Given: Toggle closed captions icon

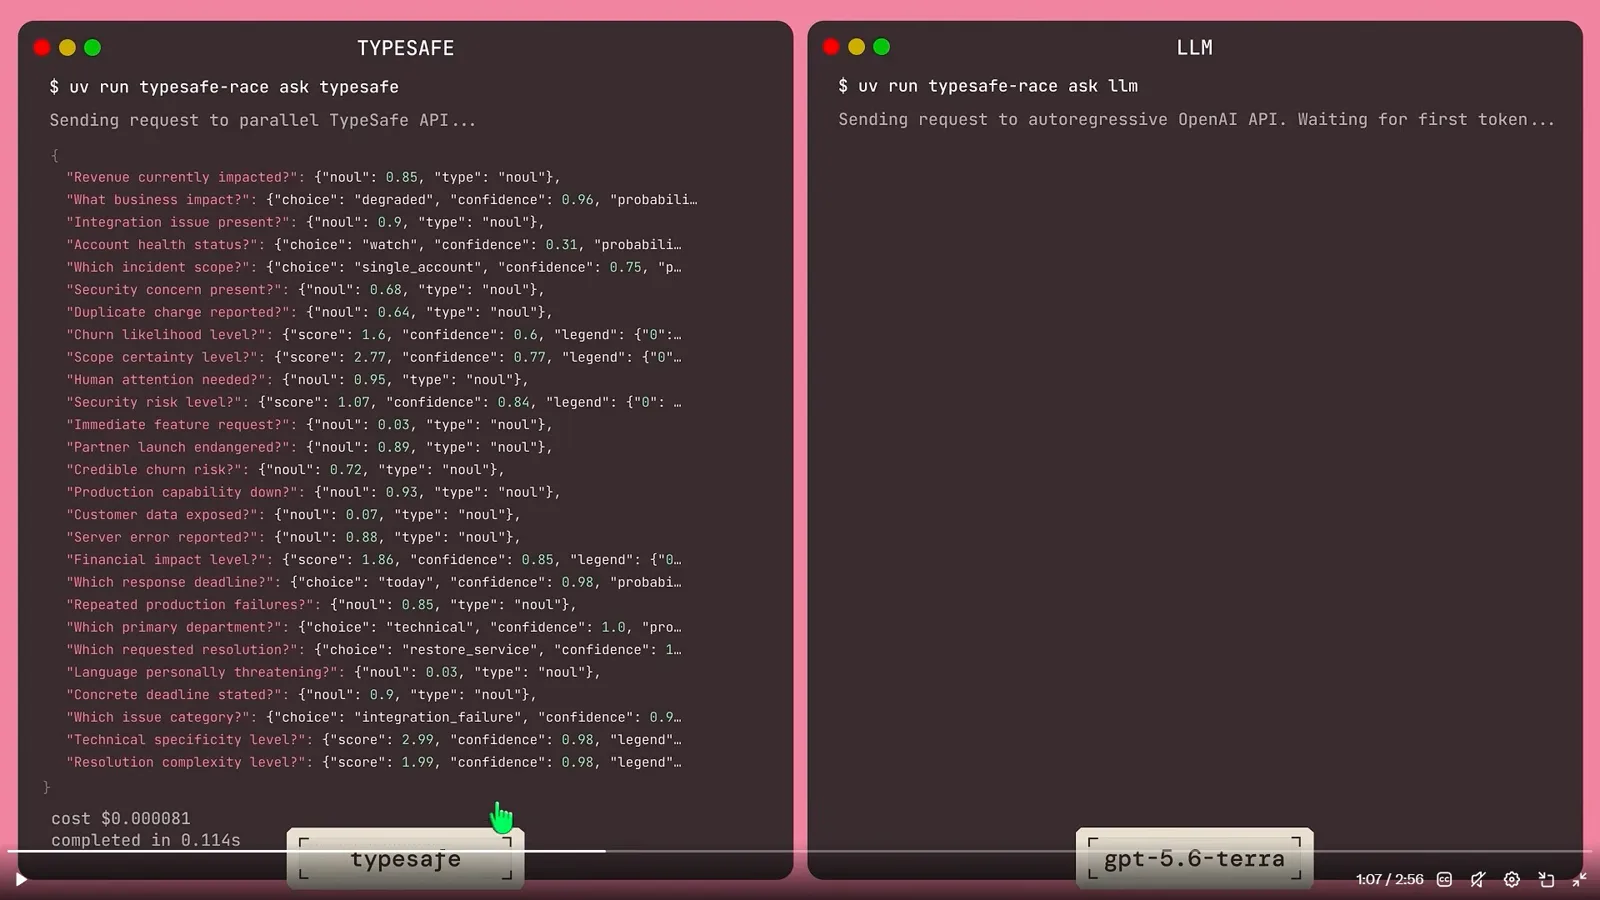Looking at the screenshot, I should 1444,880.
